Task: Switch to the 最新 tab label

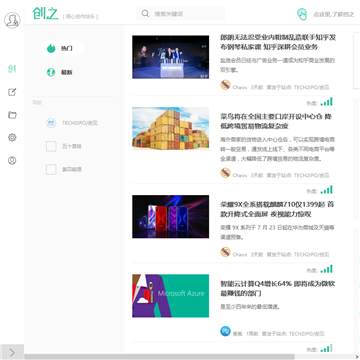Action: tap(66, 72)
